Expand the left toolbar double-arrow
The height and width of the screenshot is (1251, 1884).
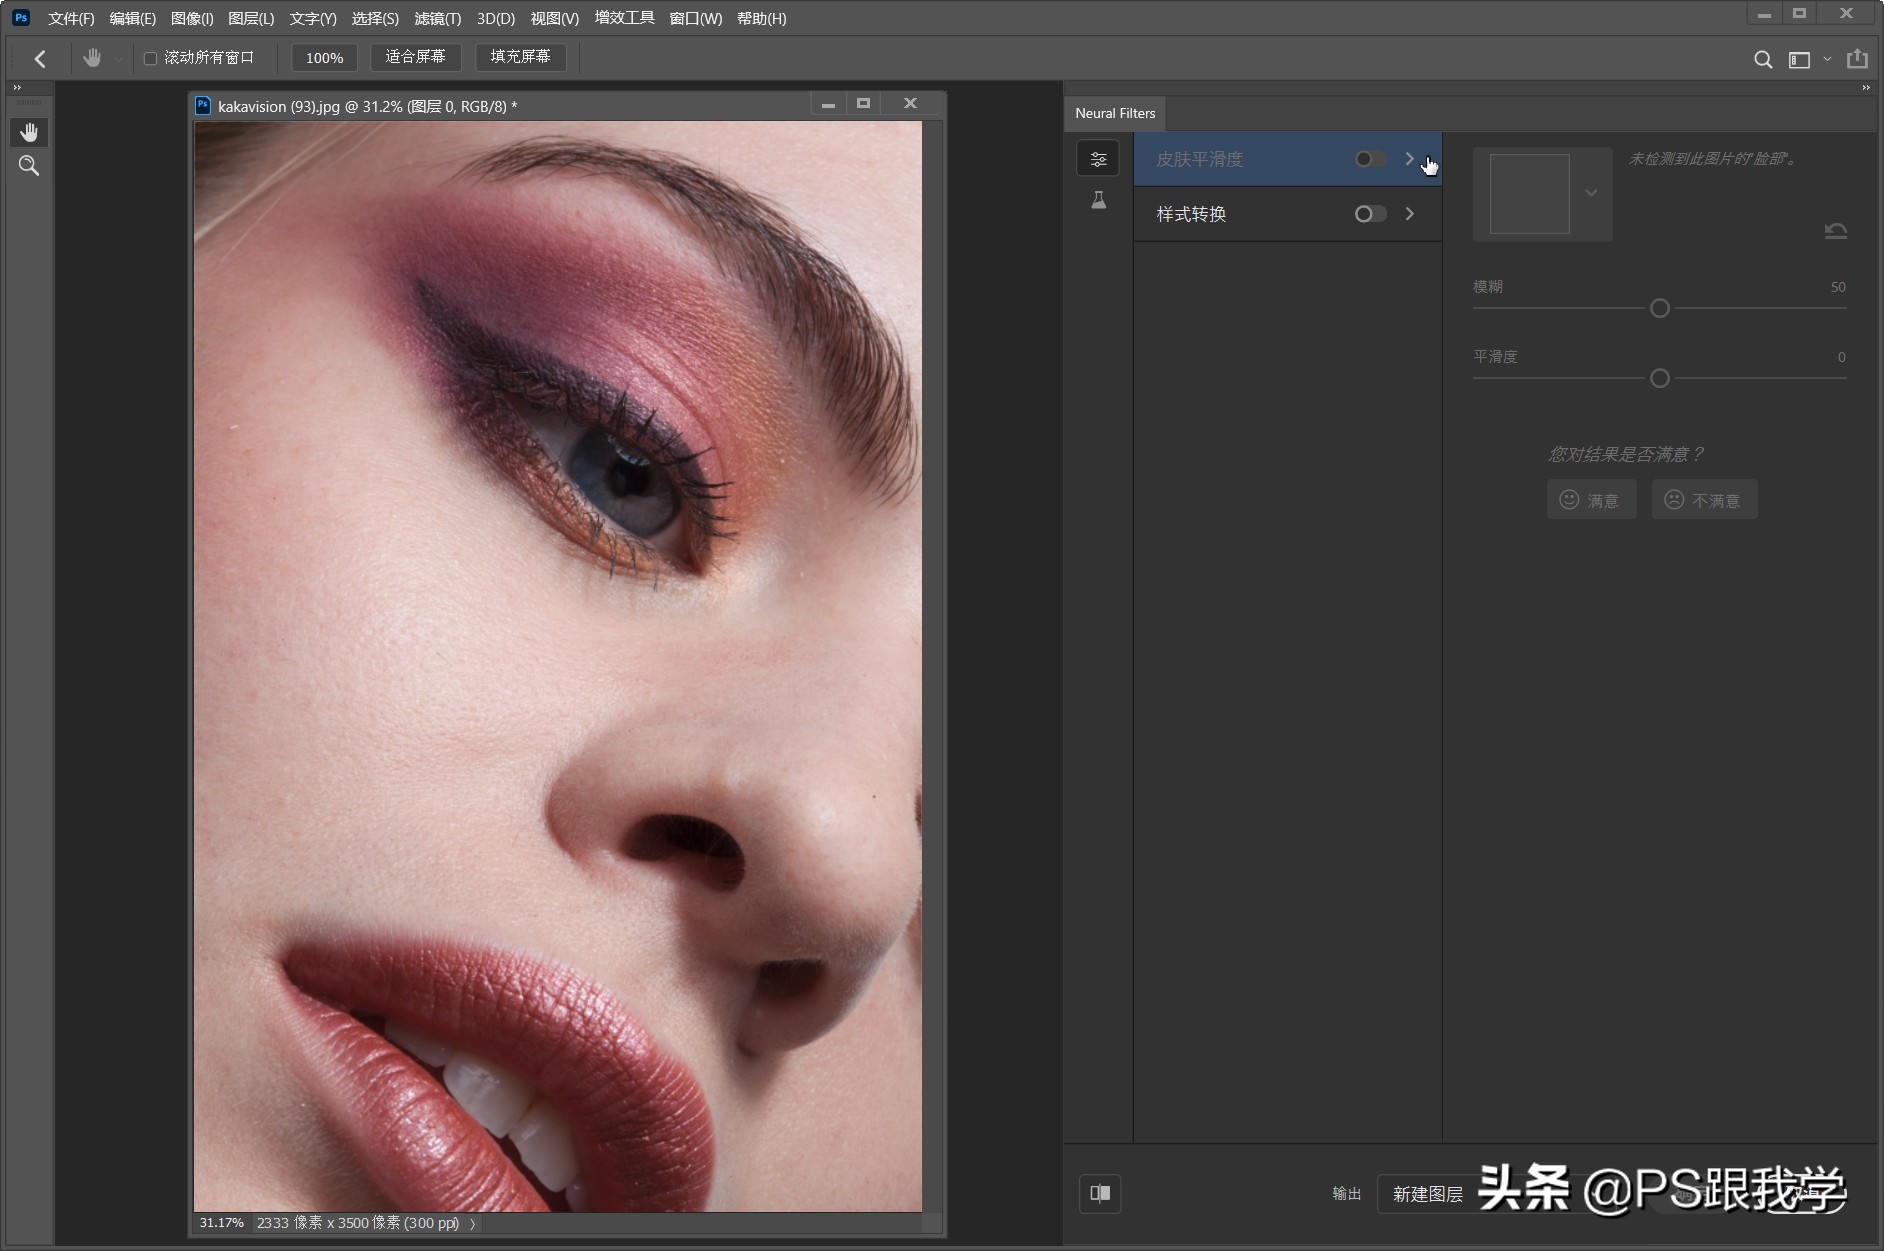[17, 88]
